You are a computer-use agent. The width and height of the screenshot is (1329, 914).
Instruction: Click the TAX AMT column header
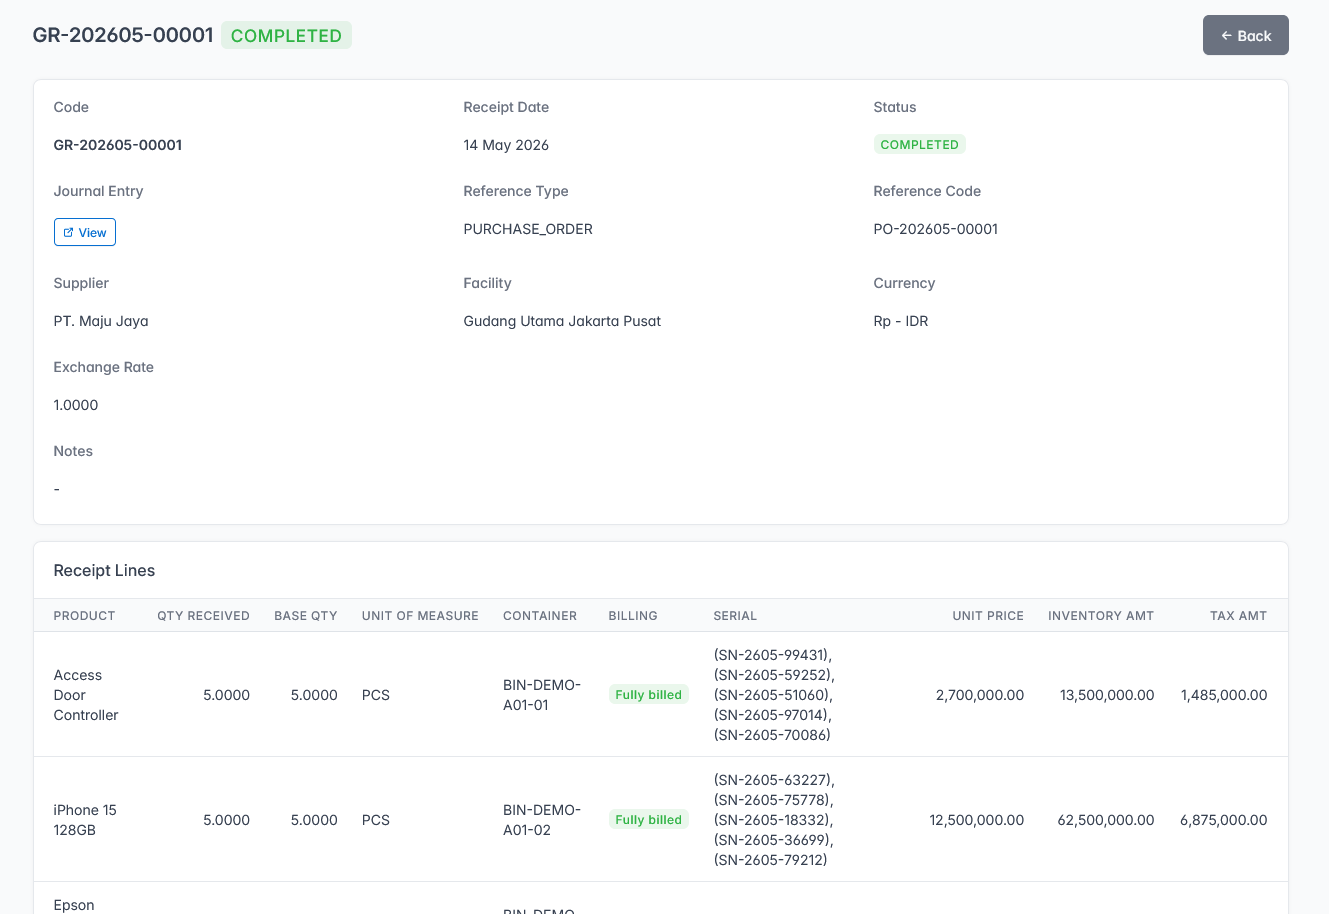tap(1238, 616)
